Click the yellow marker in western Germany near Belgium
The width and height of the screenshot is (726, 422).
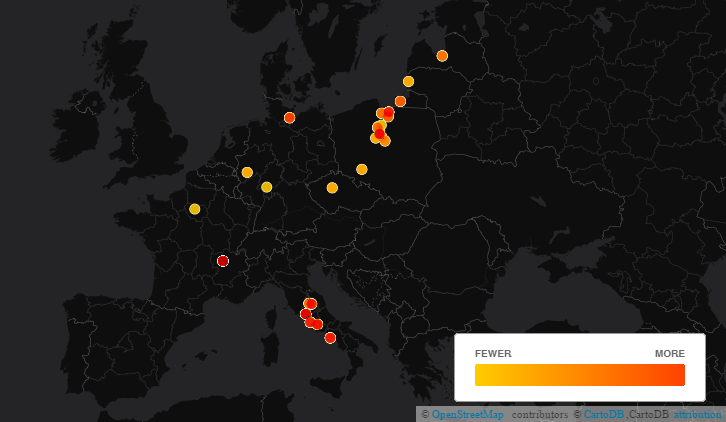[247, 173]
